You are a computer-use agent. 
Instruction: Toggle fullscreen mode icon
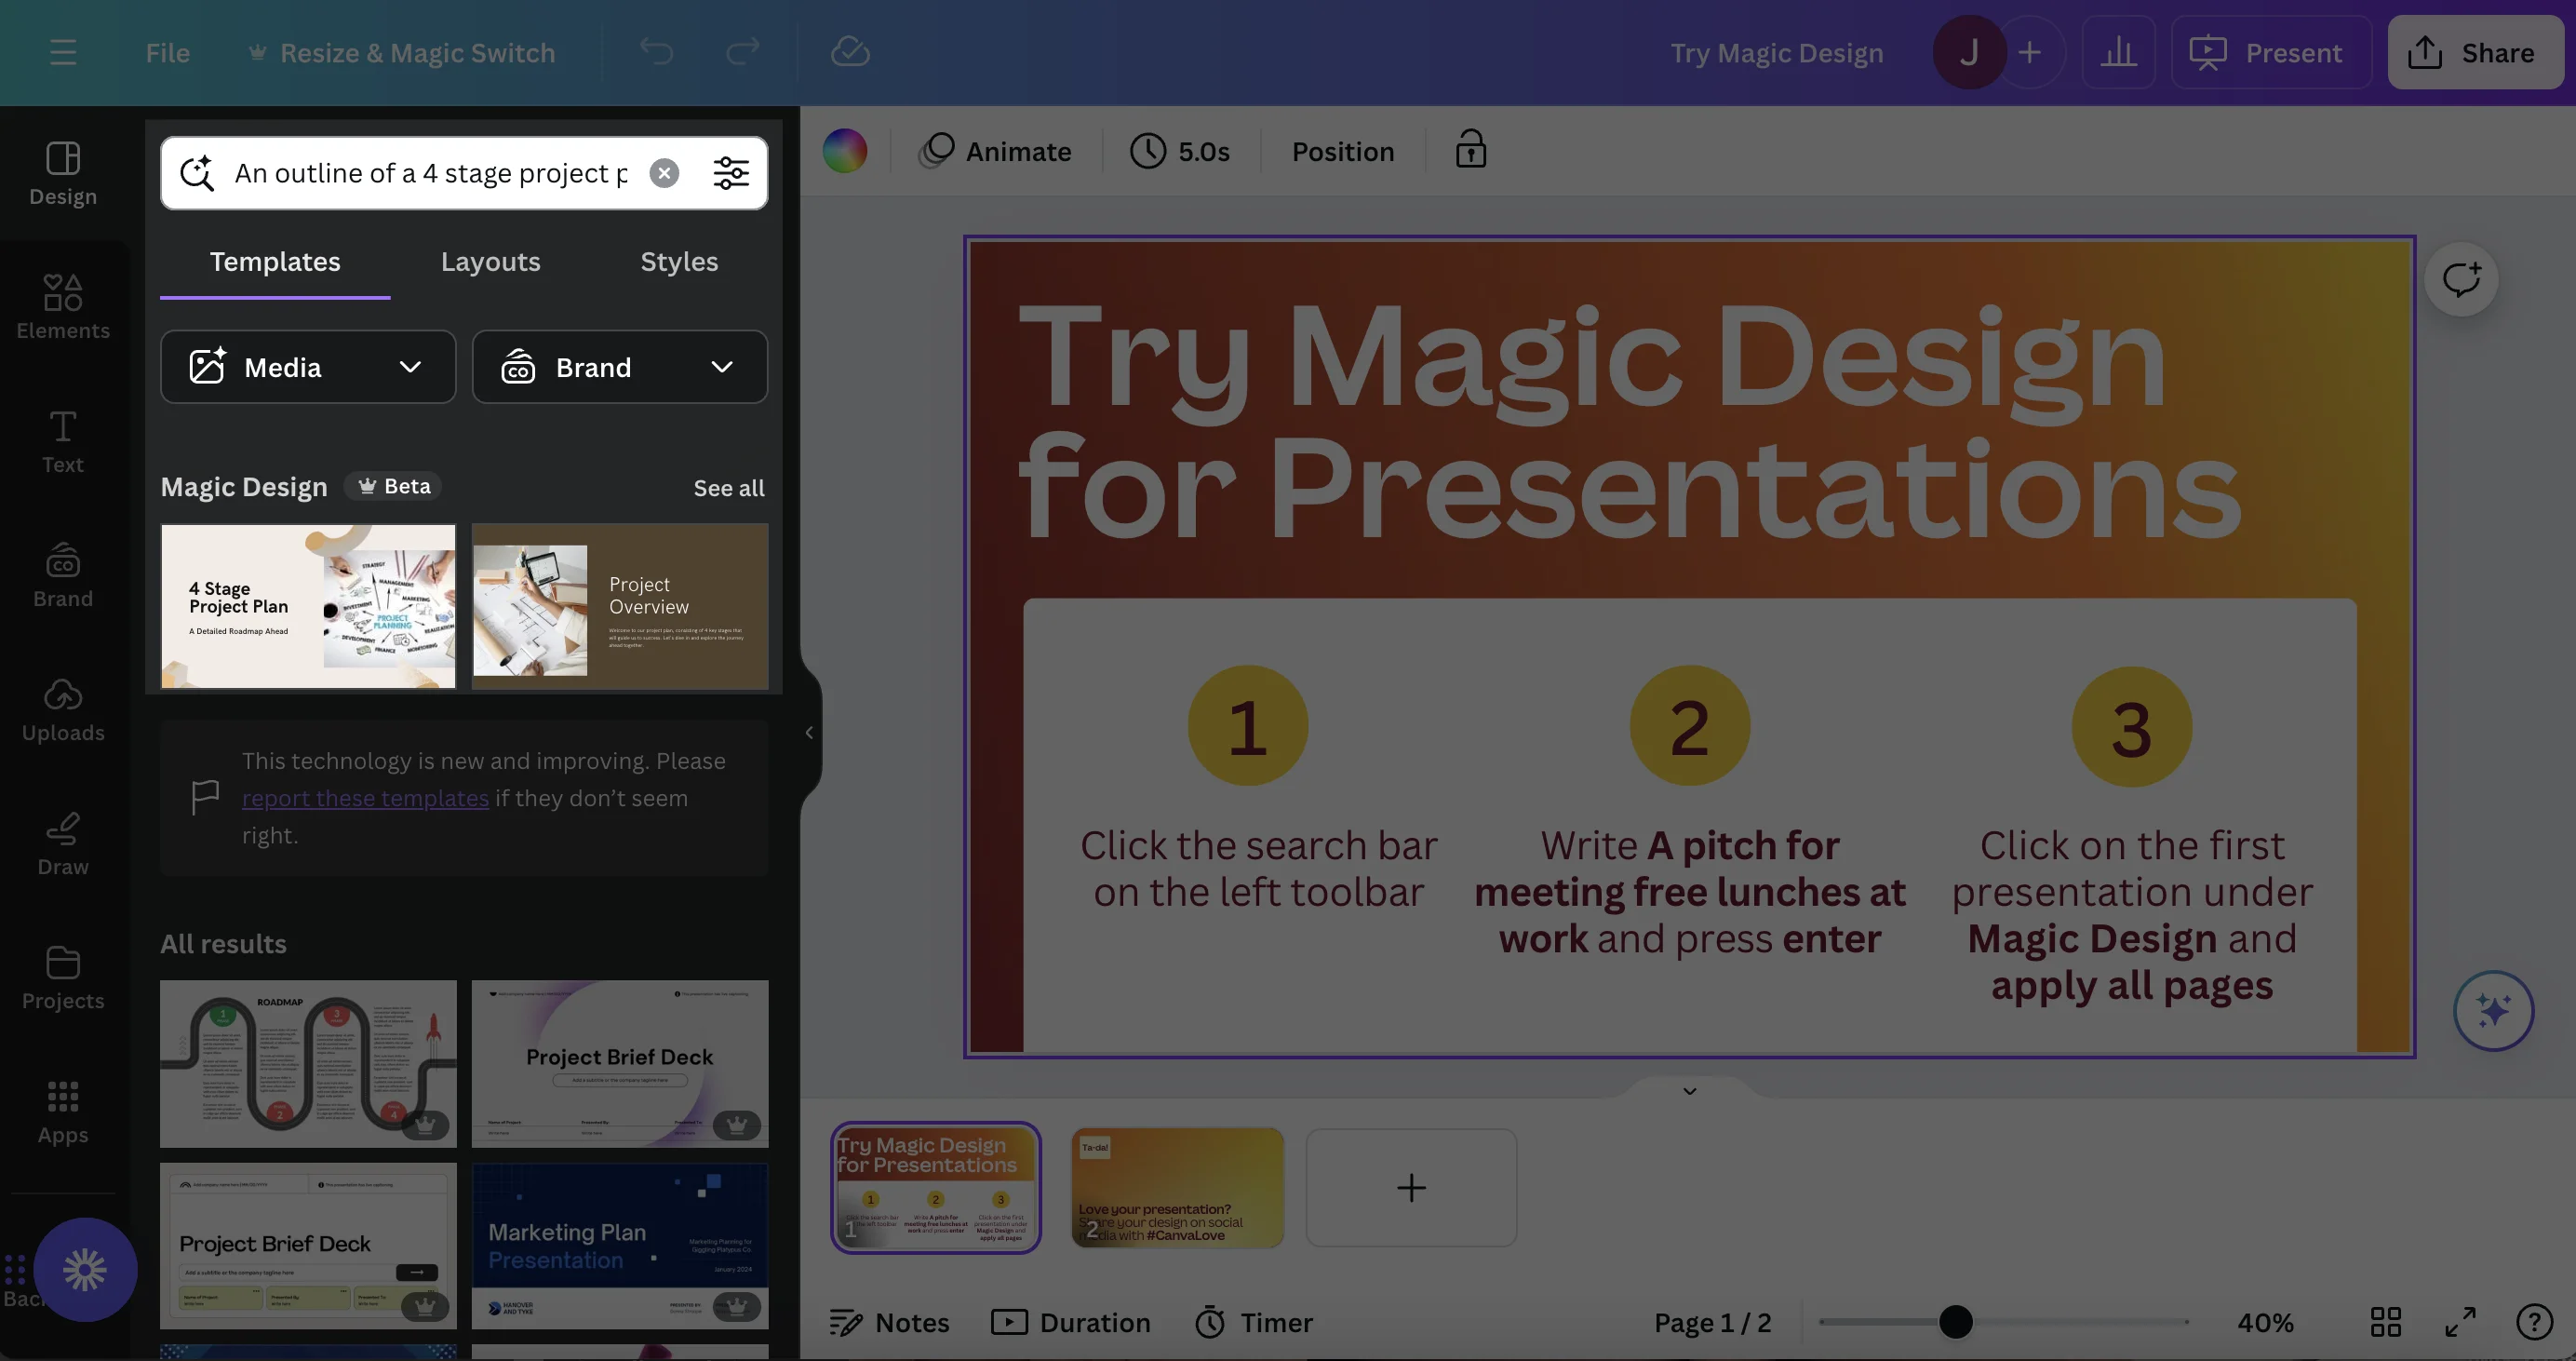point(2460,1322)
